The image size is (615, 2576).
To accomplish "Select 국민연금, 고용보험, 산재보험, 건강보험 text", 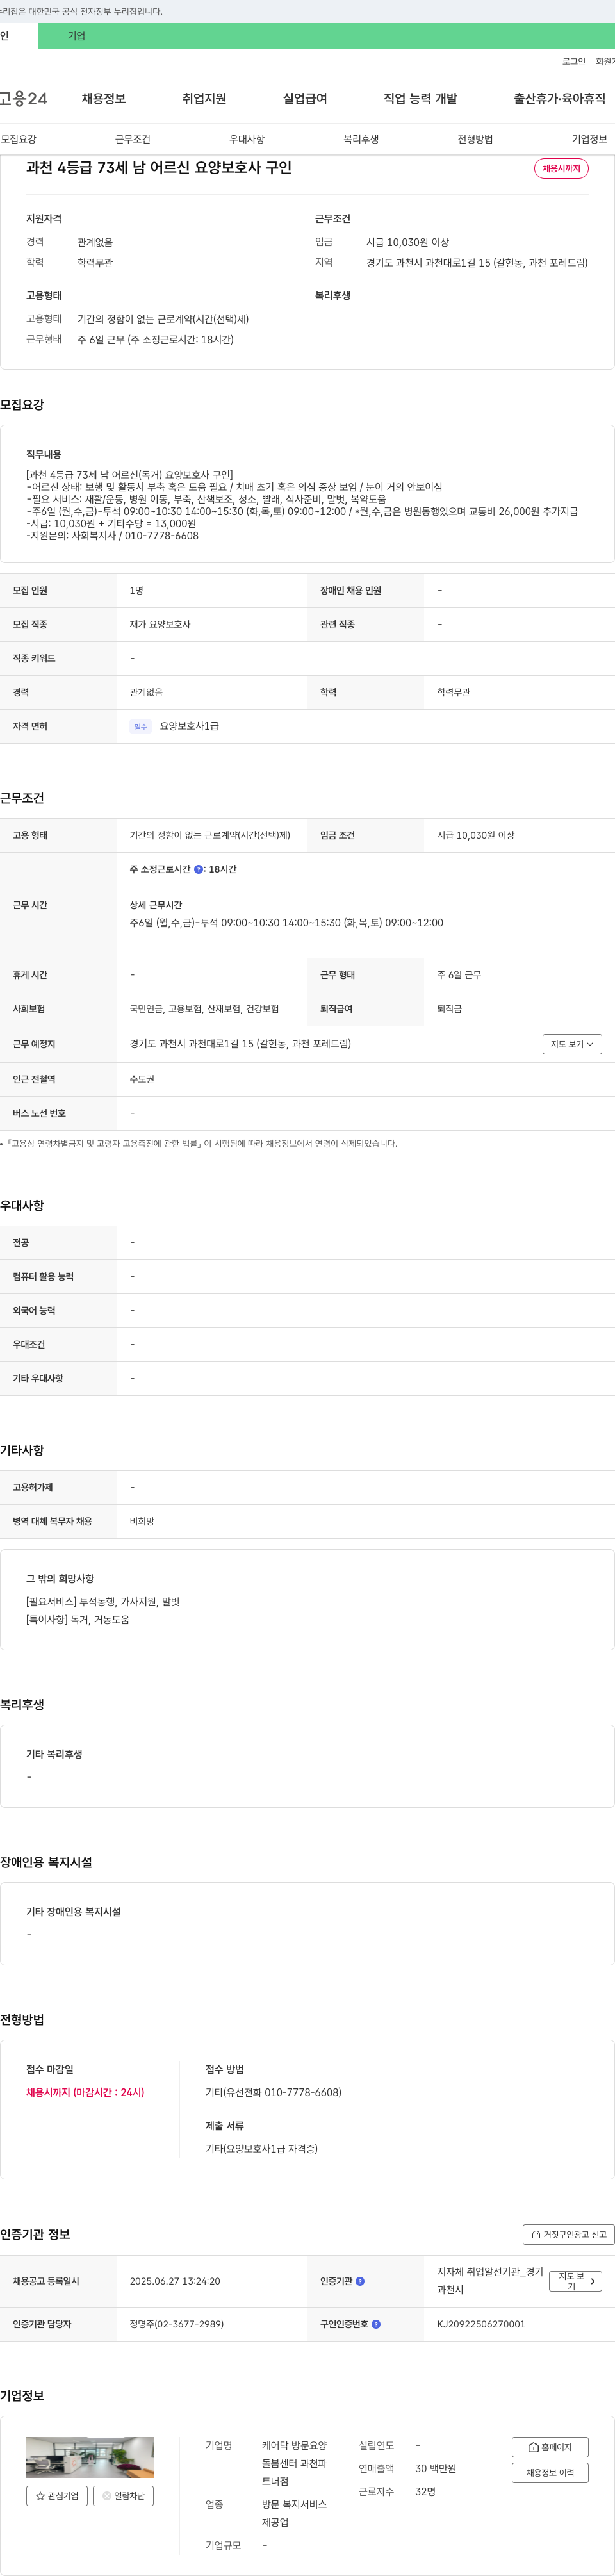I will [x=204, y=1009].
